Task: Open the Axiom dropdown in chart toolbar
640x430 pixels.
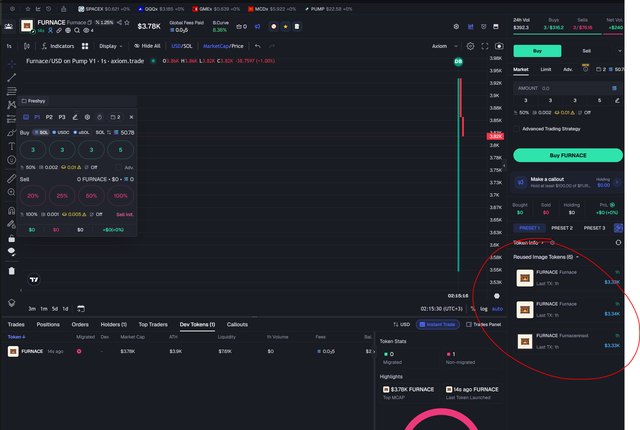Action: click(444, 46)
